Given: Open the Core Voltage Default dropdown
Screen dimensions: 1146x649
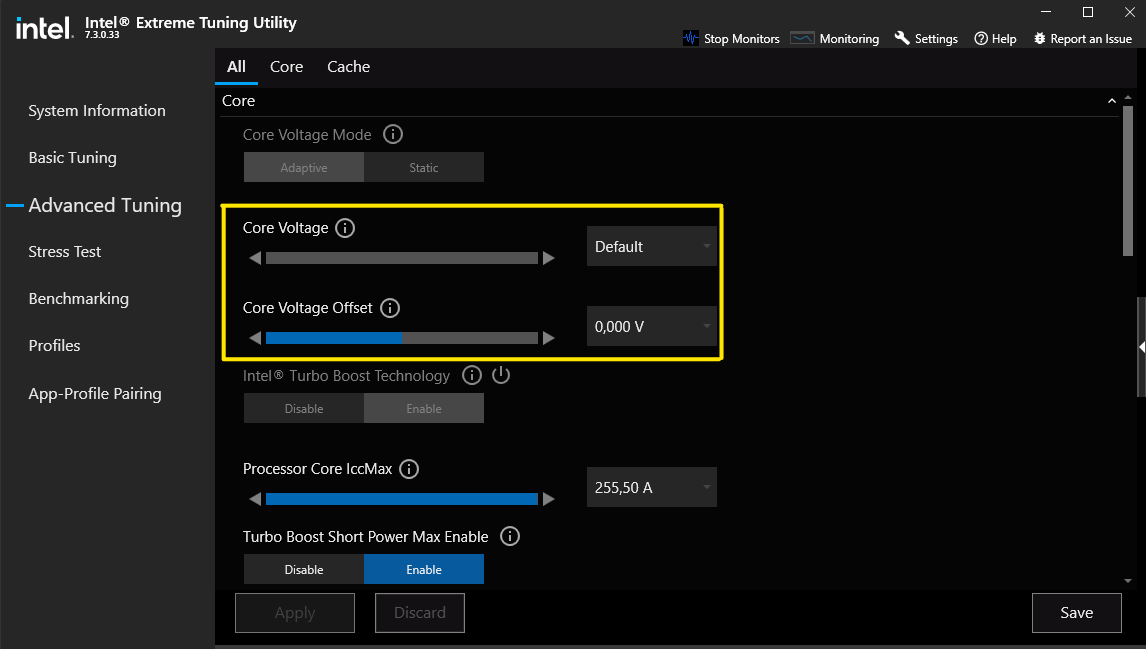Looking at the screenshot, I should 652,246.
